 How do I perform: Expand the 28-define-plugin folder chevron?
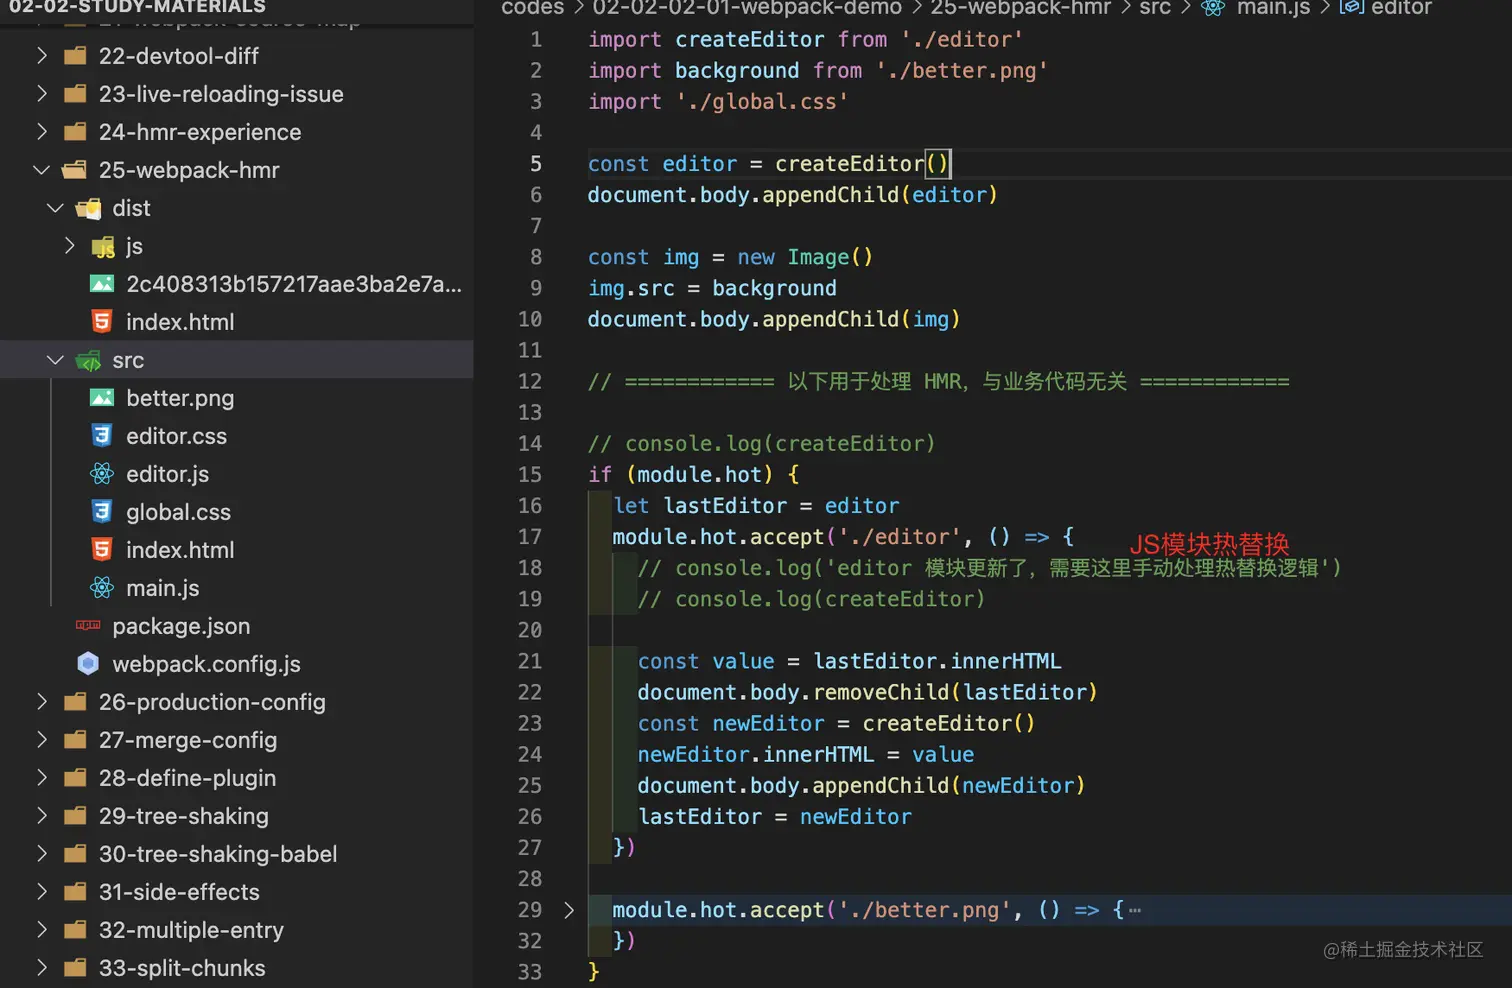pyautogui.click(x=42, y=778)
